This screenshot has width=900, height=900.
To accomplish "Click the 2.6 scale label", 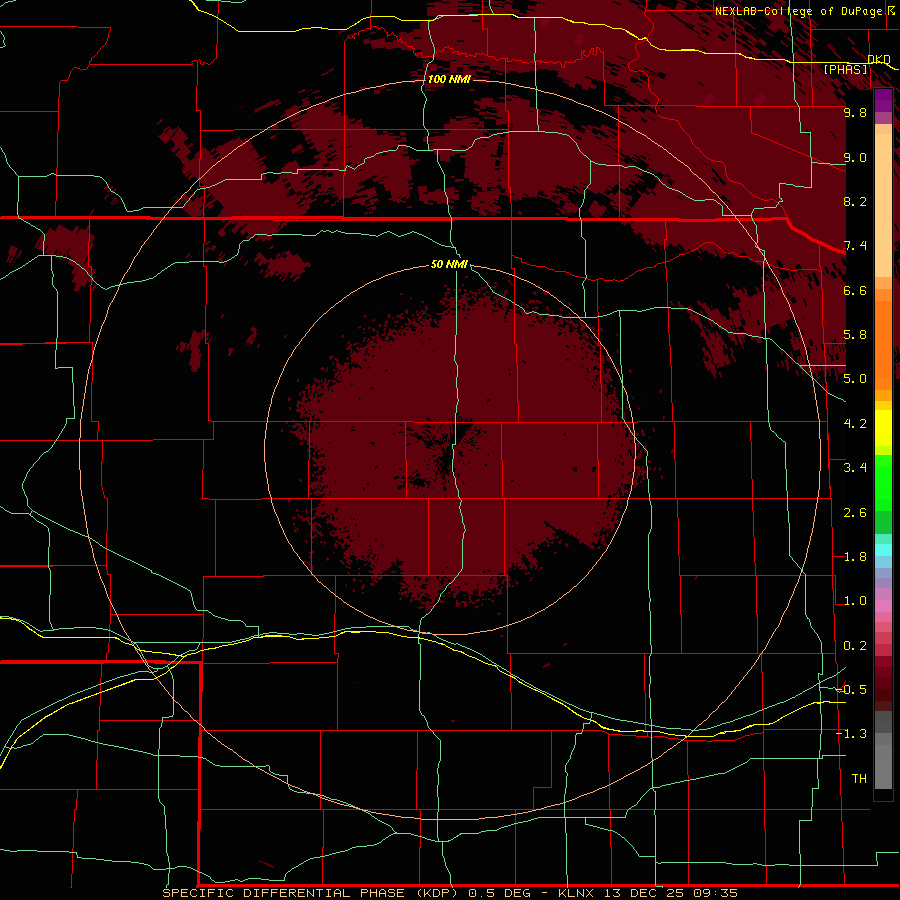I will pyautogui.click(x=855, y=513).
